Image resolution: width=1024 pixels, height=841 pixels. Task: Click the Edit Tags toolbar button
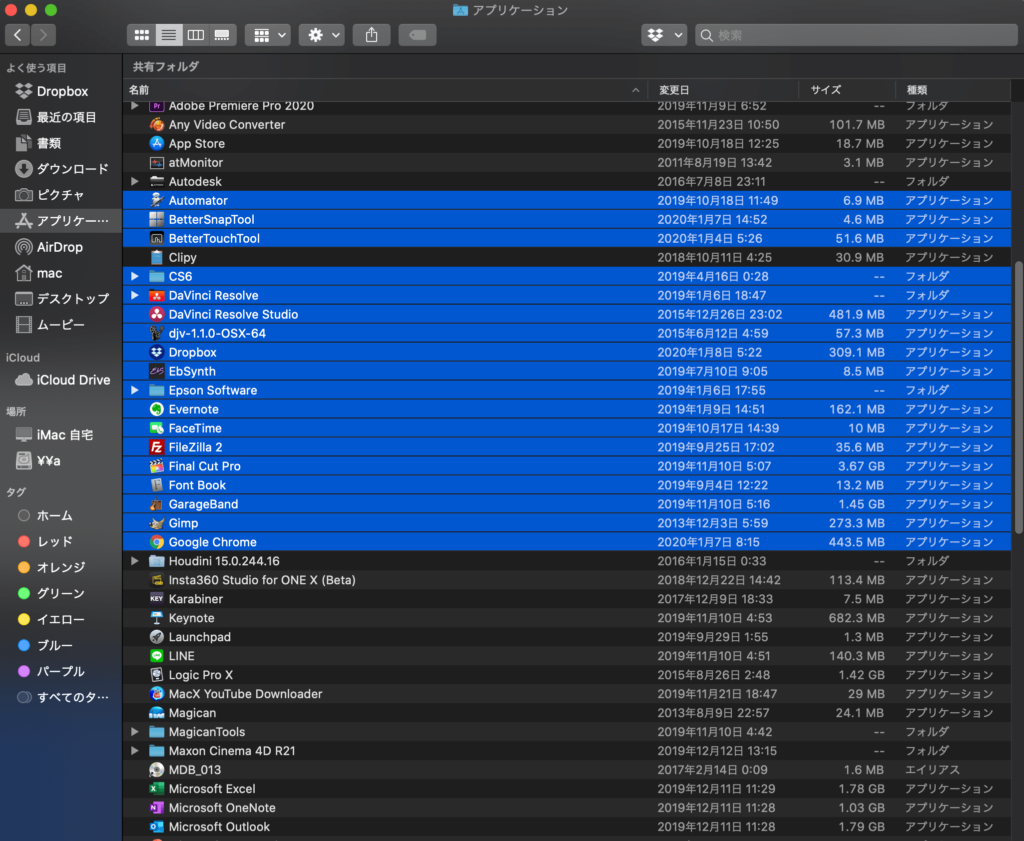[x=417, y=35]
